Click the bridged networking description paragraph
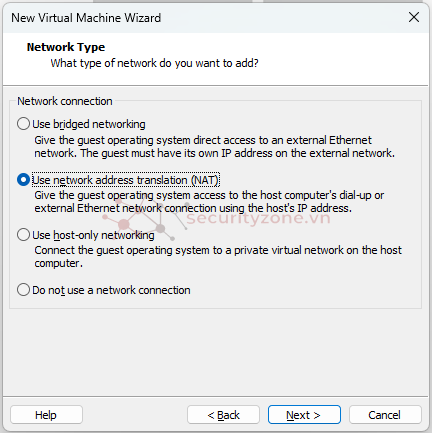 tap(215, 147)
